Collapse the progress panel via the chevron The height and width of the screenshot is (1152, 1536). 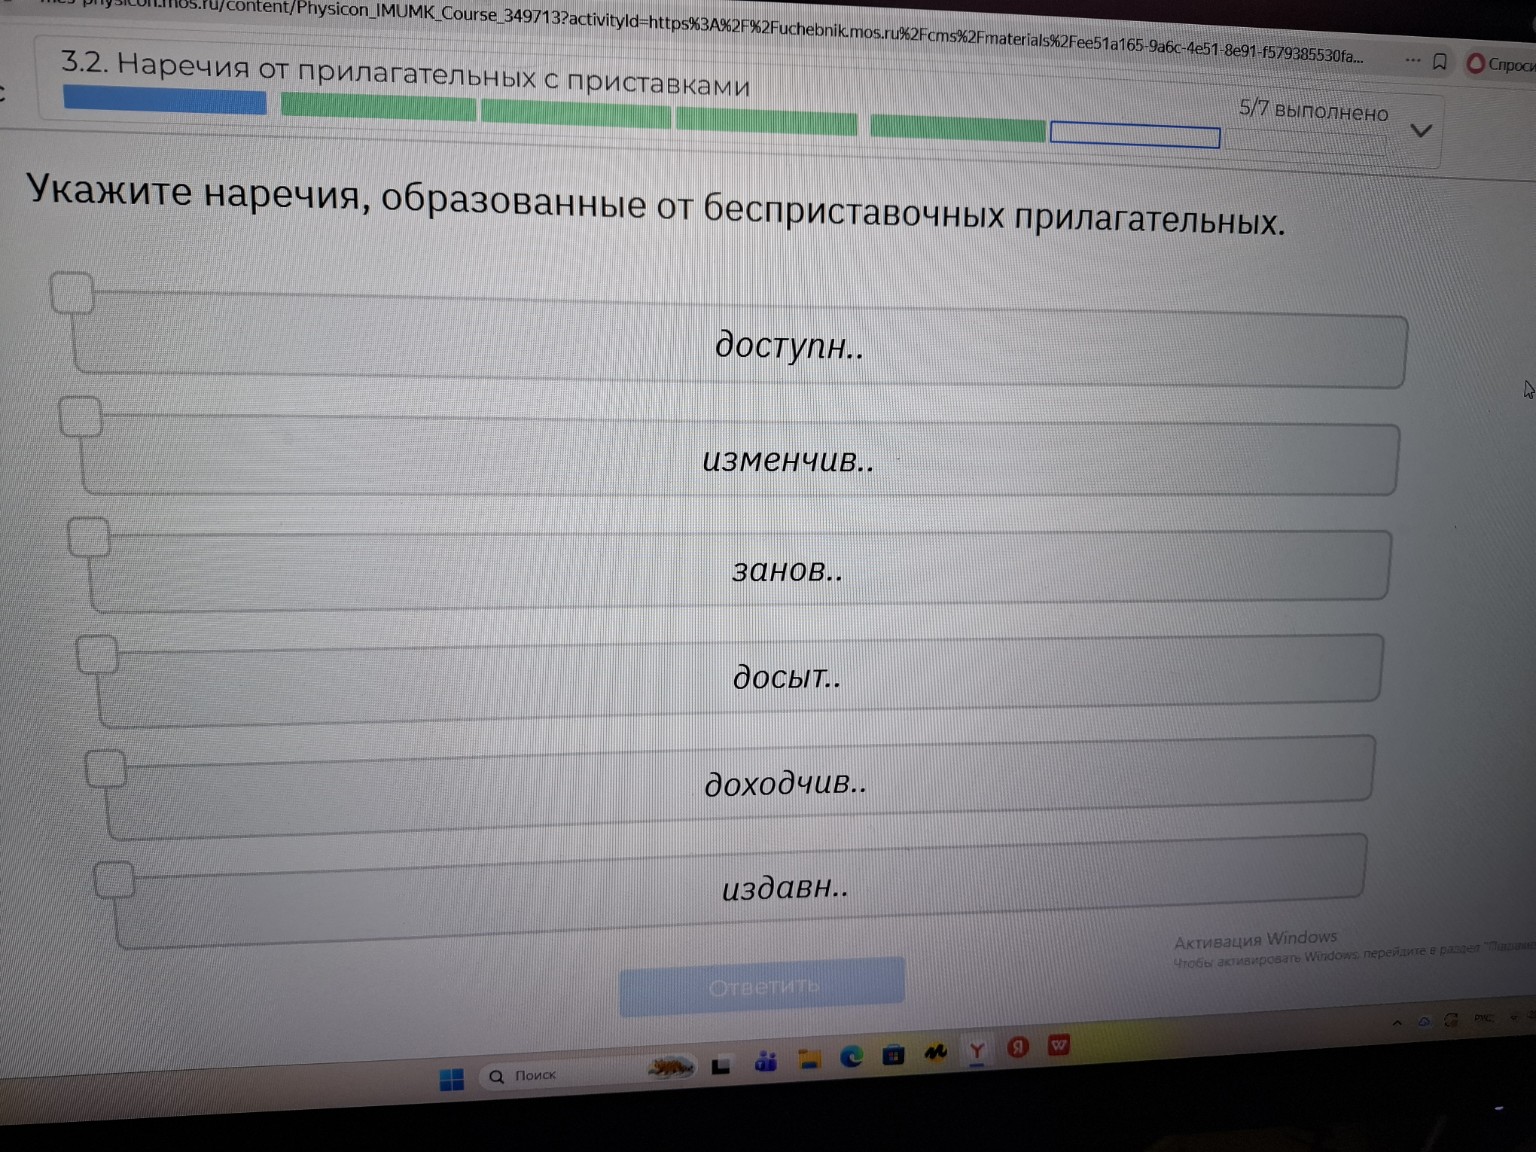[x=1422, y=129]
